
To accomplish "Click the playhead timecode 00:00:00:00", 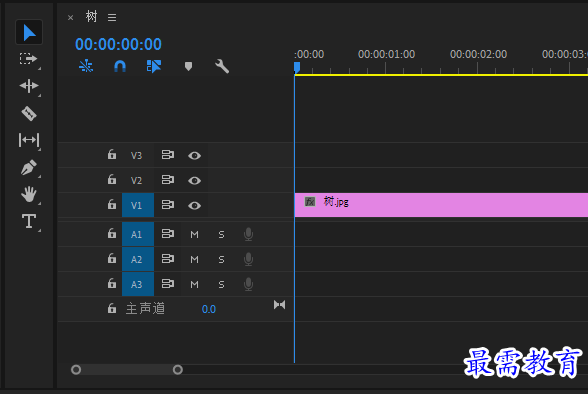I will point(118,44).
